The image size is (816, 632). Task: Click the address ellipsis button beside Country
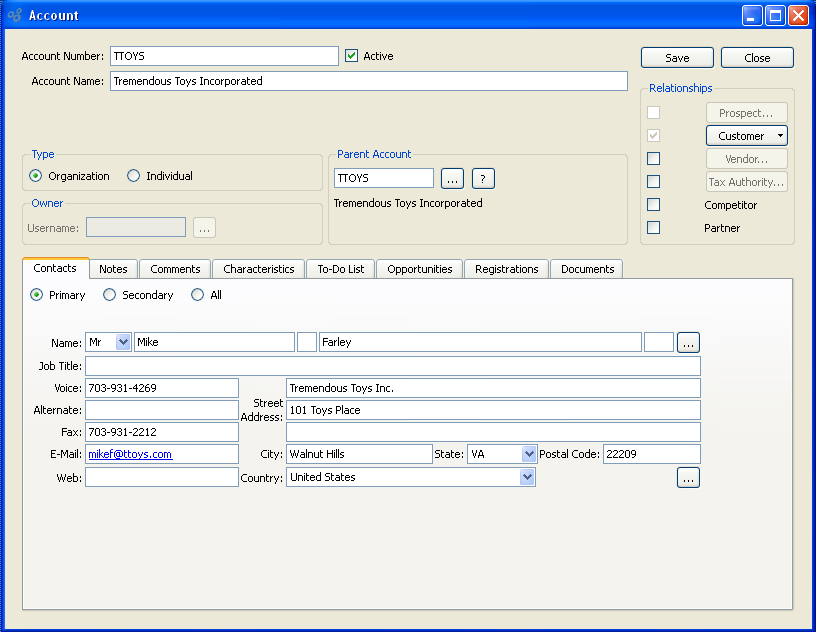[688, 478]
